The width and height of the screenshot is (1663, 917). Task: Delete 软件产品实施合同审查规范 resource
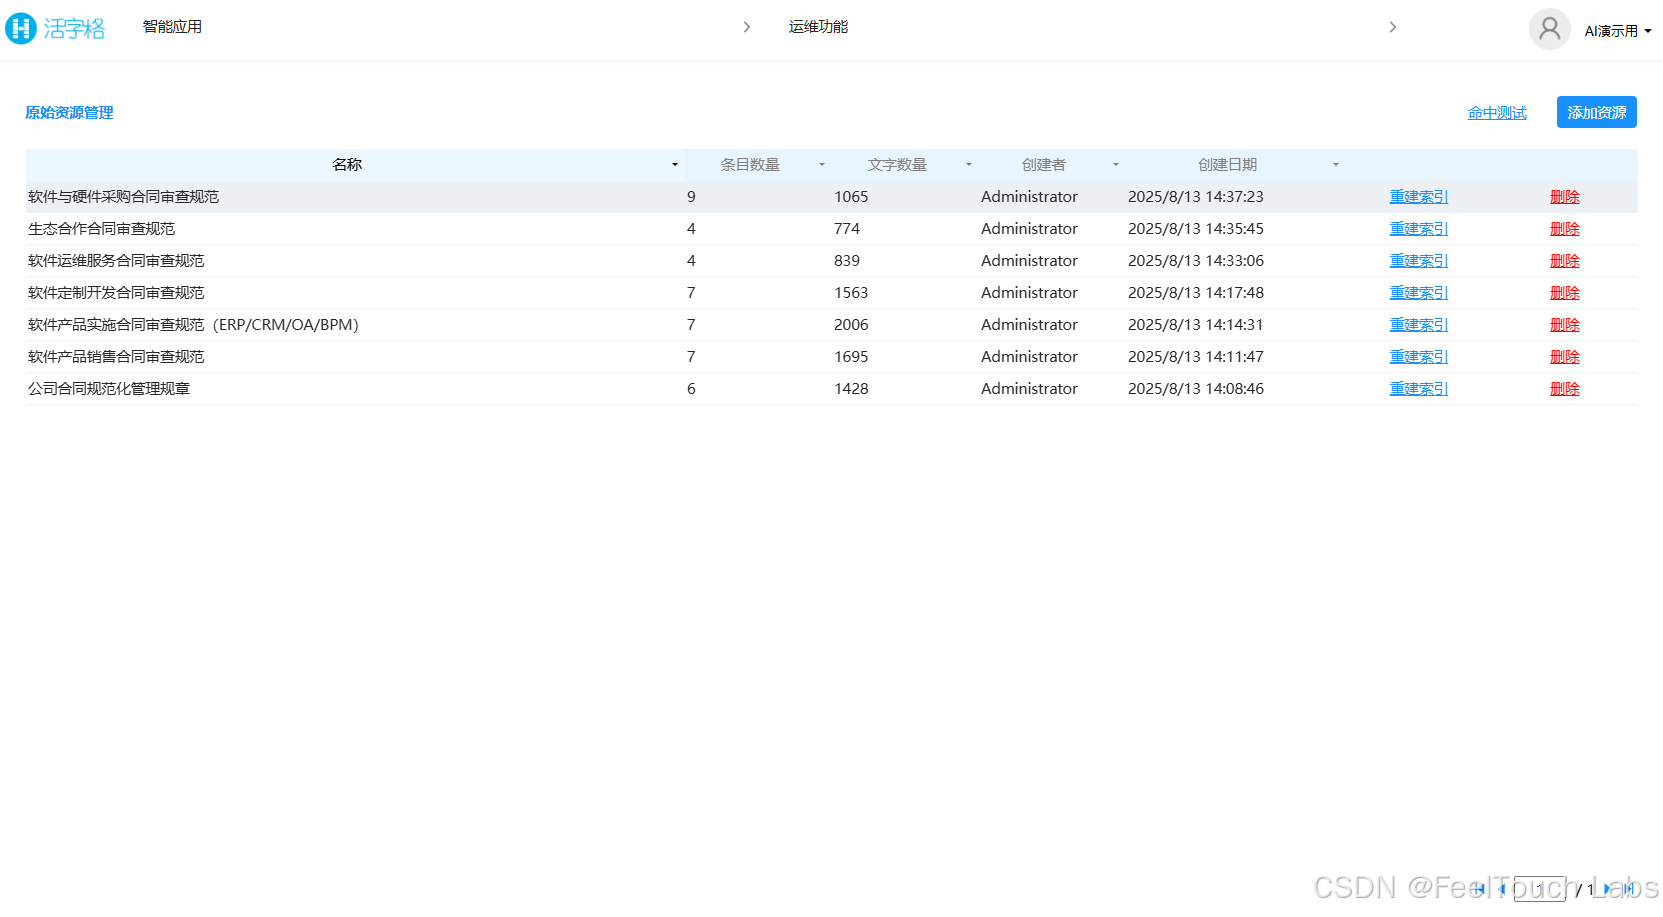tap(1565, 325)
